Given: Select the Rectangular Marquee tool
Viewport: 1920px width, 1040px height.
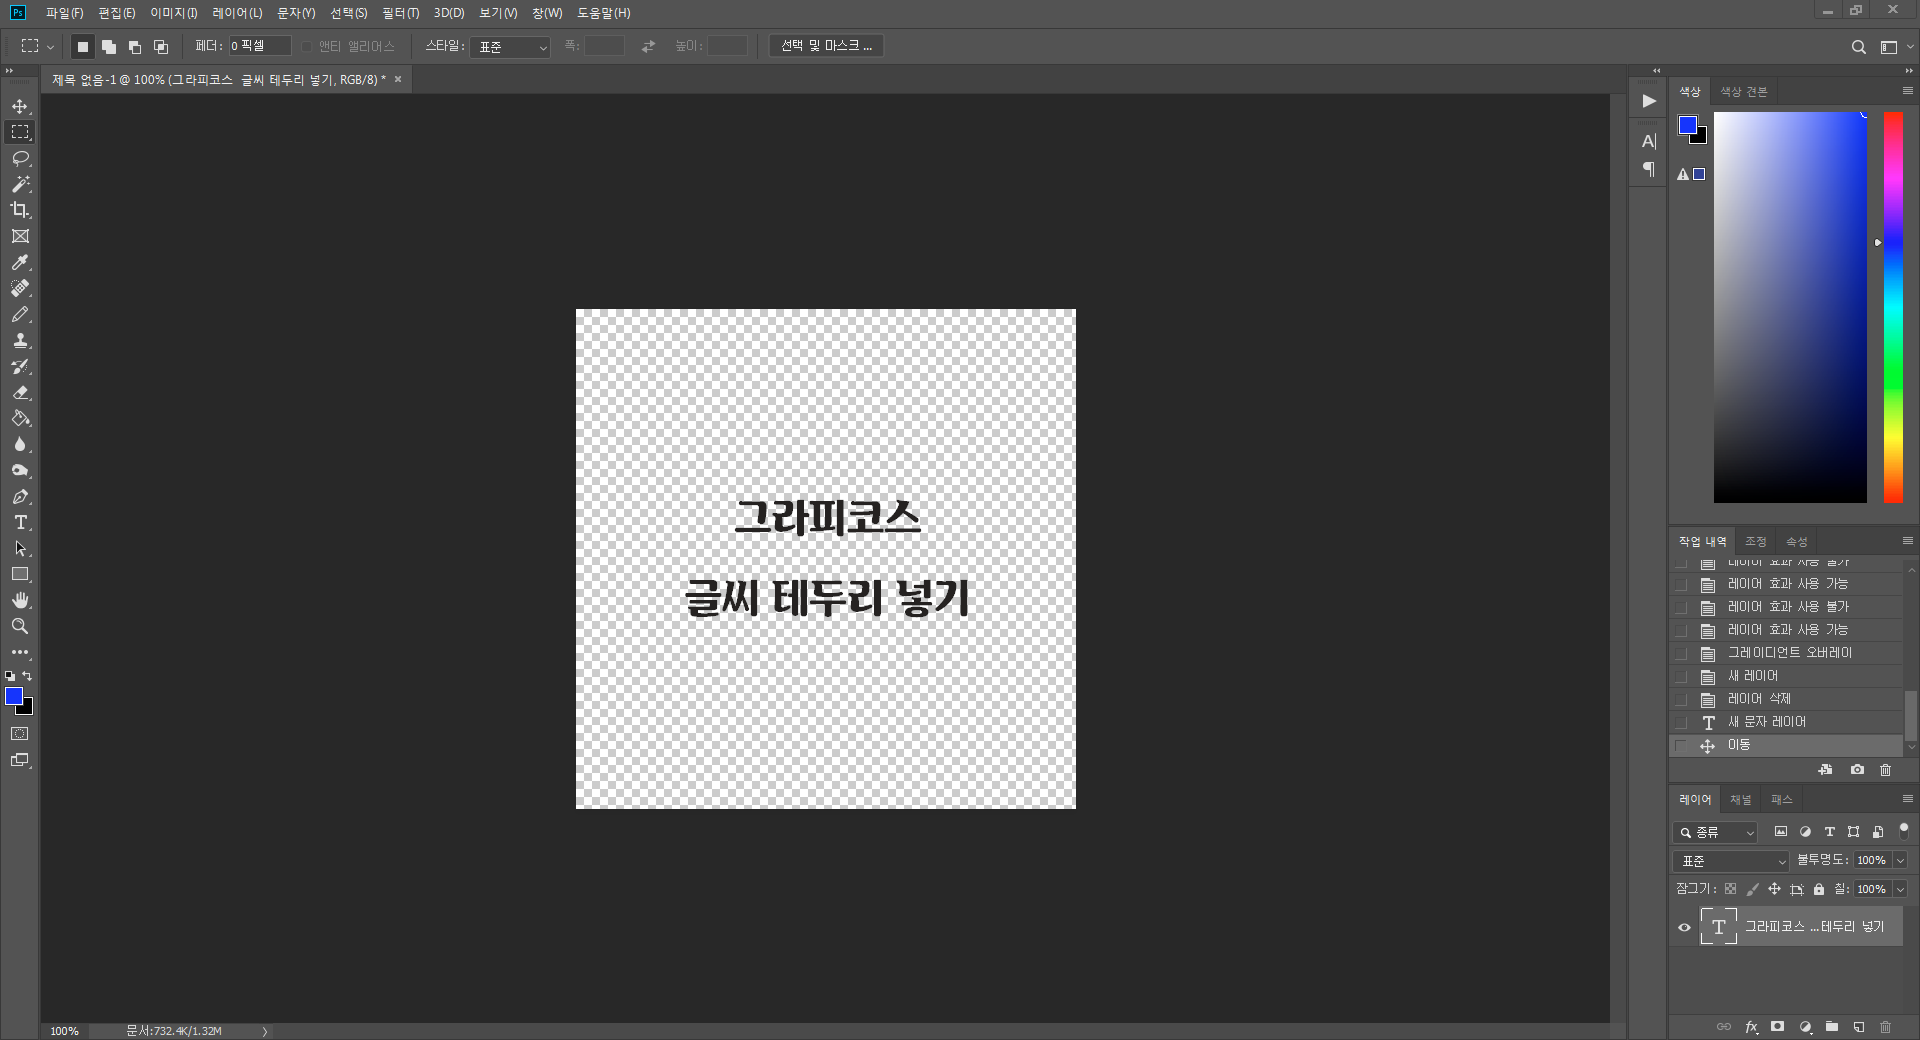Looking at the screenshot, I should [x=20, y=132].
